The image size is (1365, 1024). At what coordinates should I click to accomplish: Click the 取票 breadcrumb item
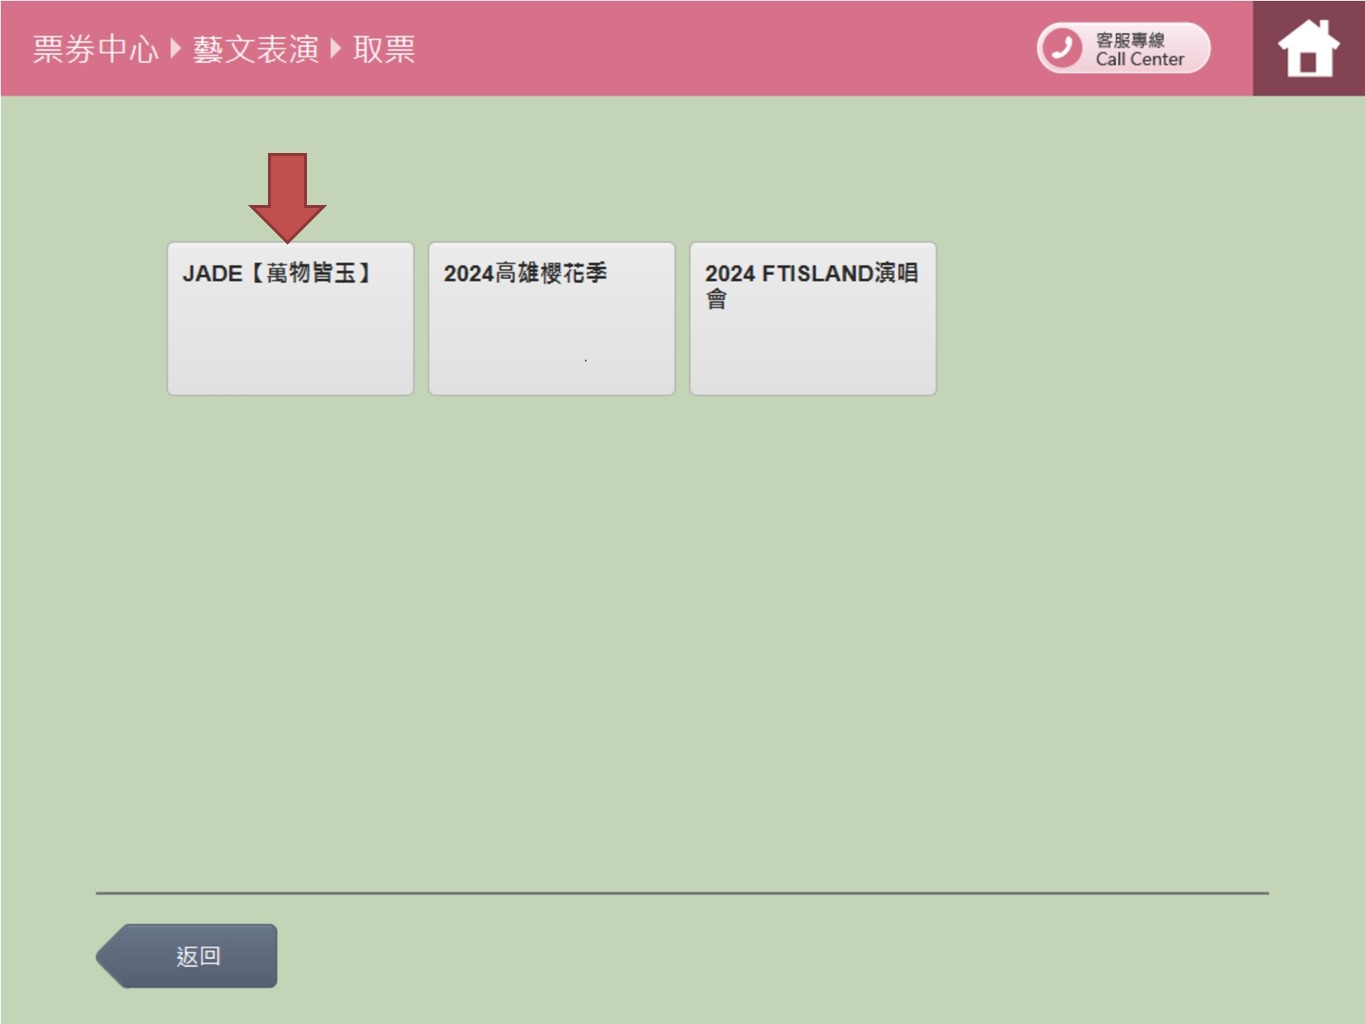coord(384,48)
